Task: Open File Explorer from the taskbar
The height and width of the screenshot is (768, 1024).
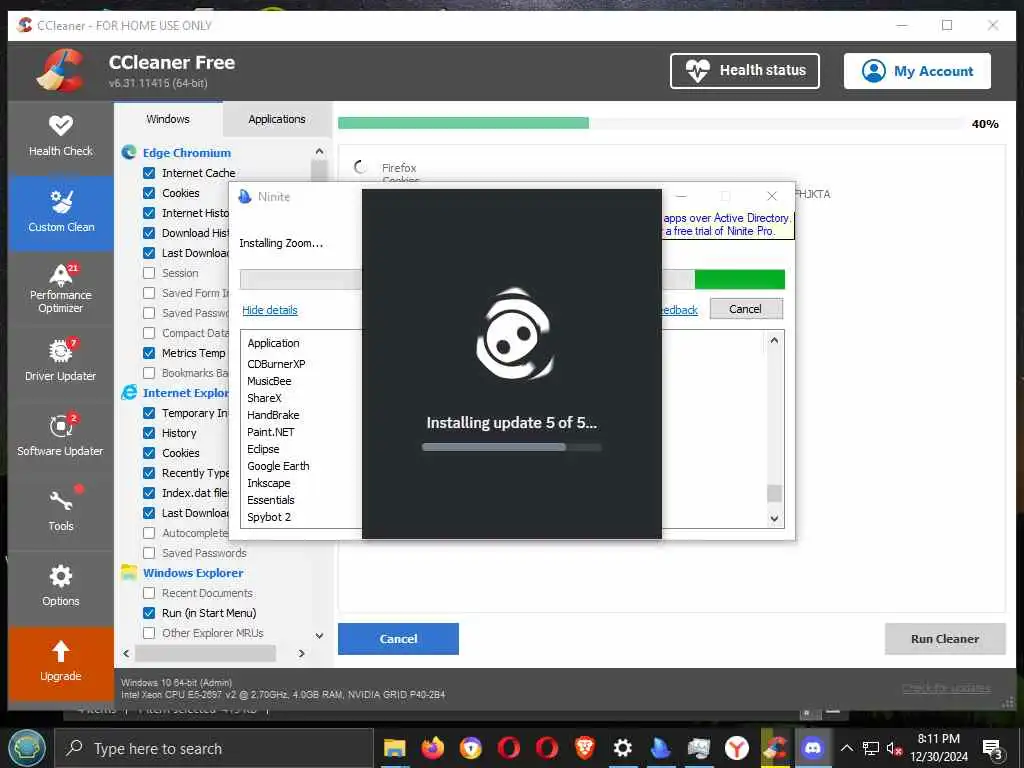Action: pos(394,748)
